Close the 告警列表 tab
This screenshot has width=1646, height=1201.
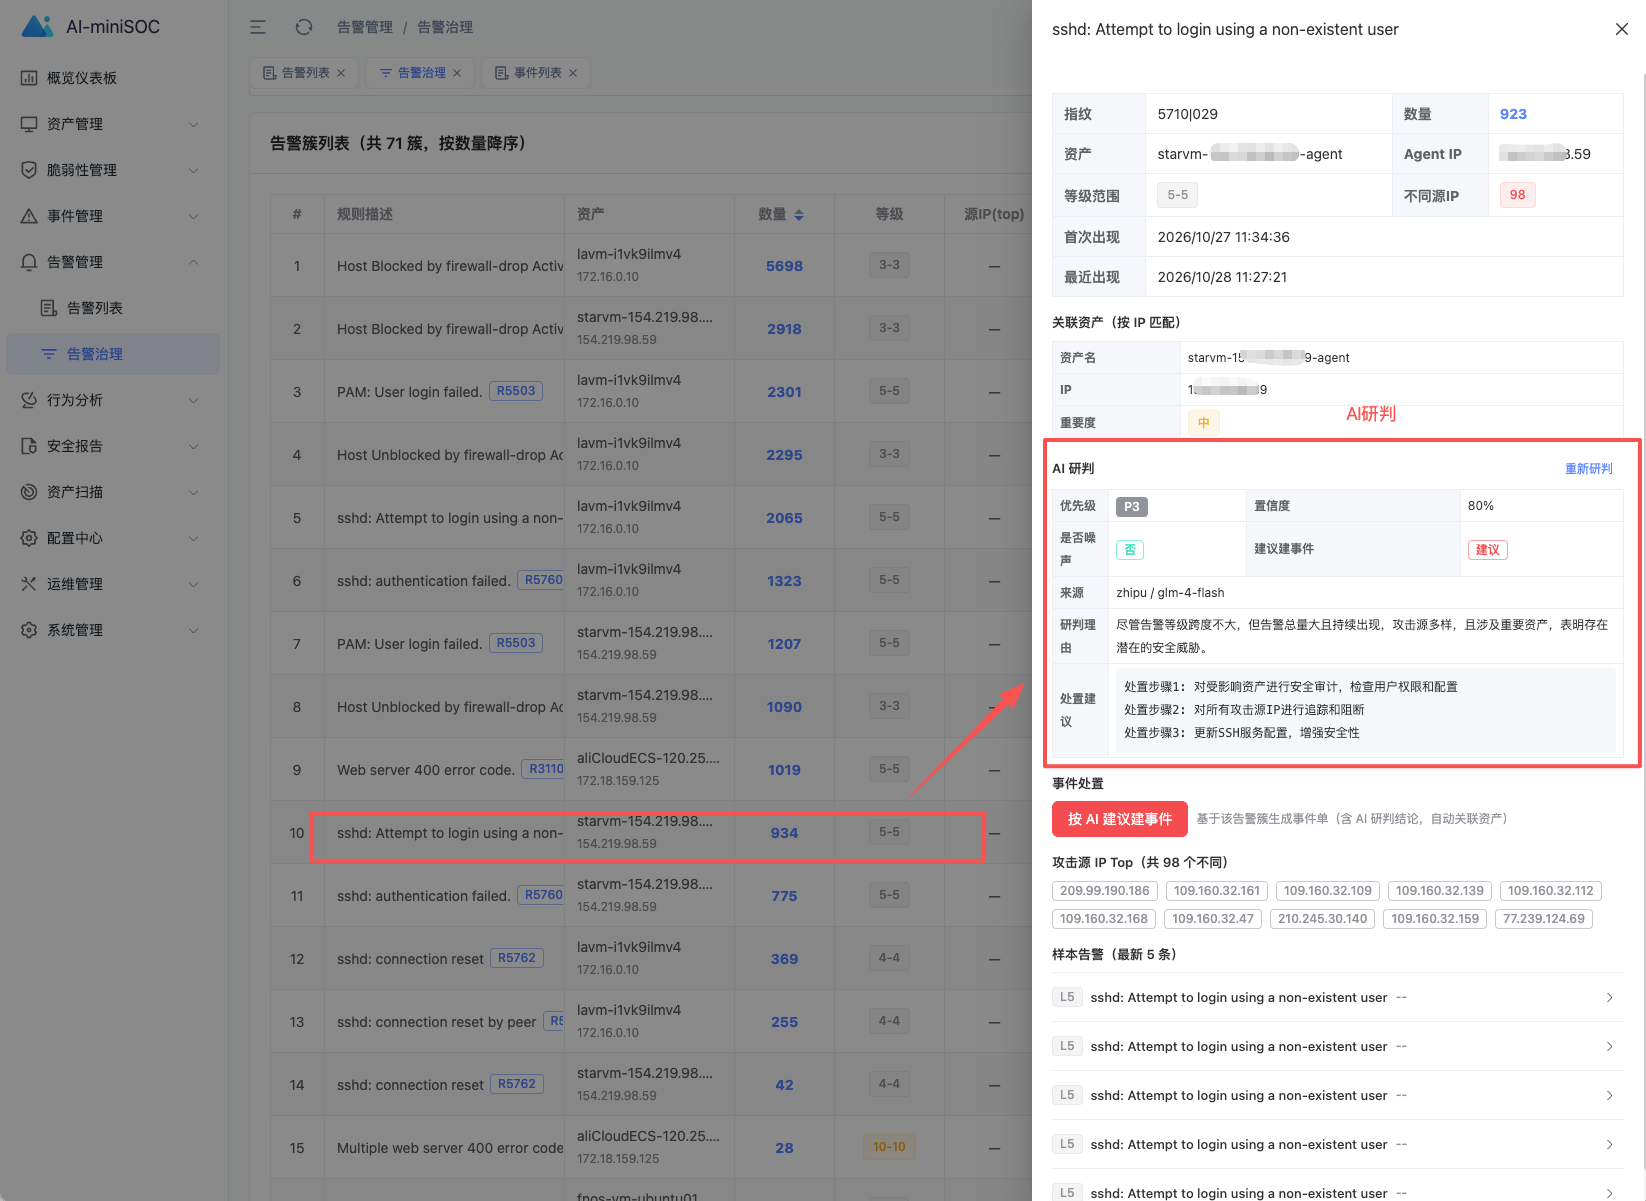(341, 73)
